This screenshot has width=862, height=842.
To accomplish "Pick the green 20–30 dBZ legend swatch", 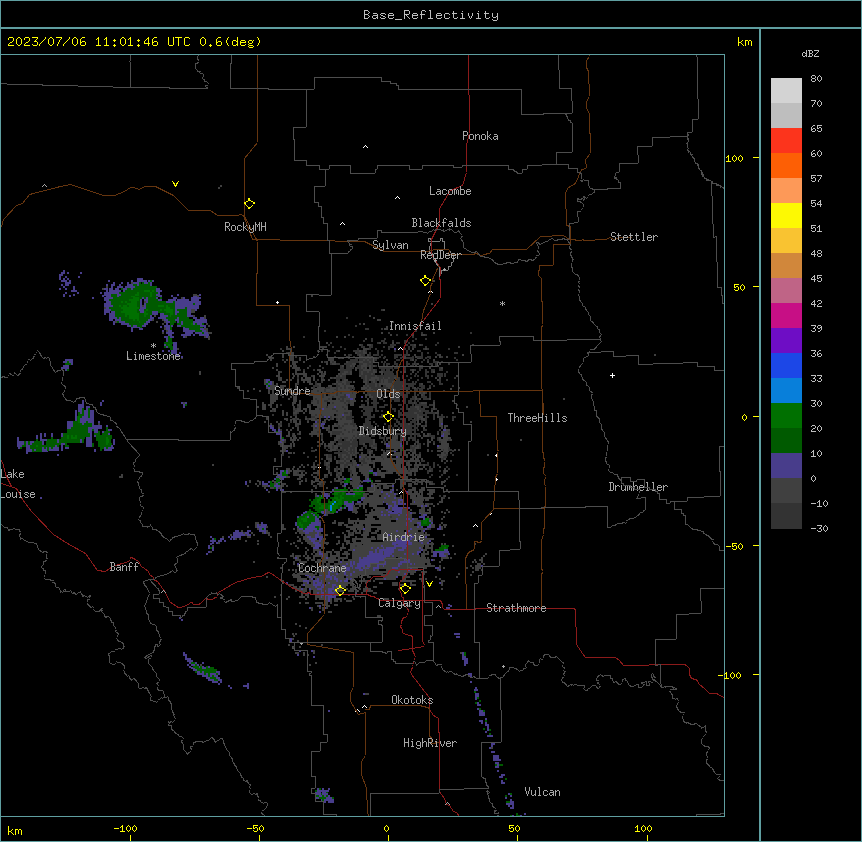I will (786, 416).
